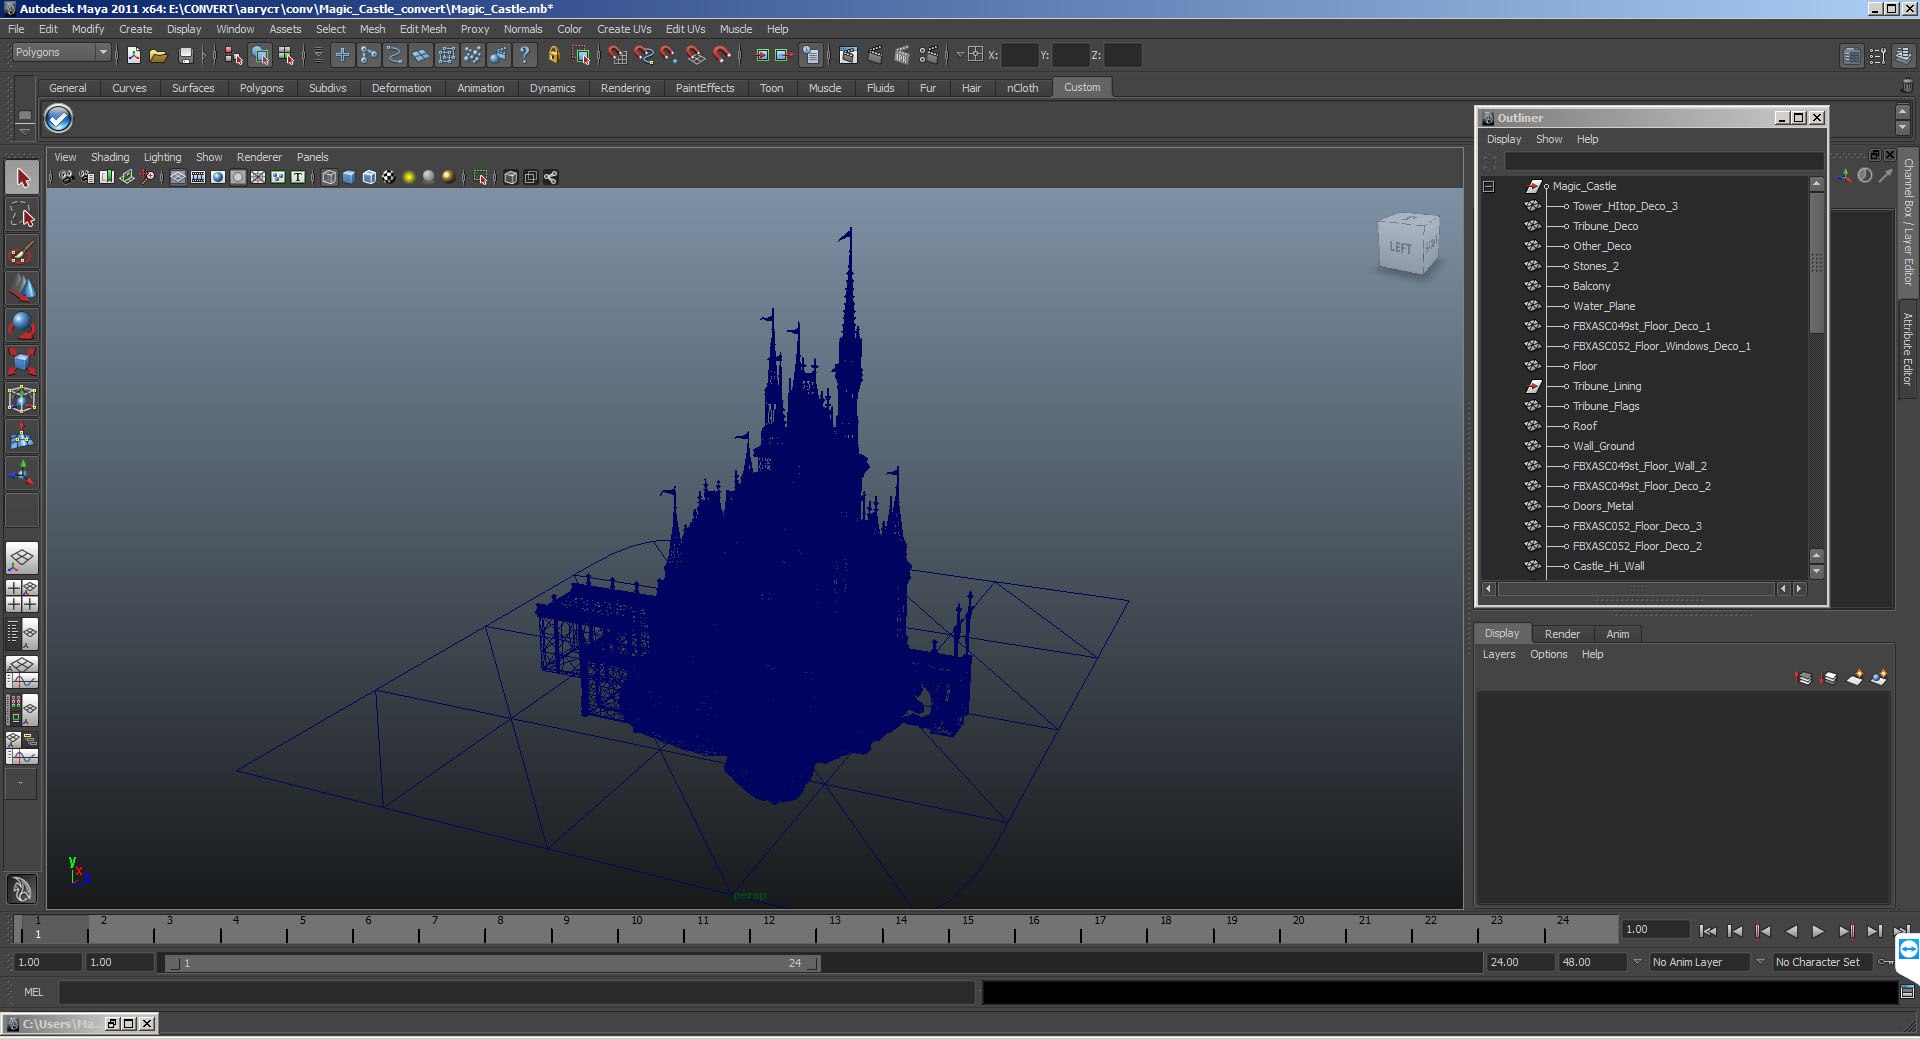Screen dimensions: 1920x1040
Task: Play the animation forward
Action: 1818,931
